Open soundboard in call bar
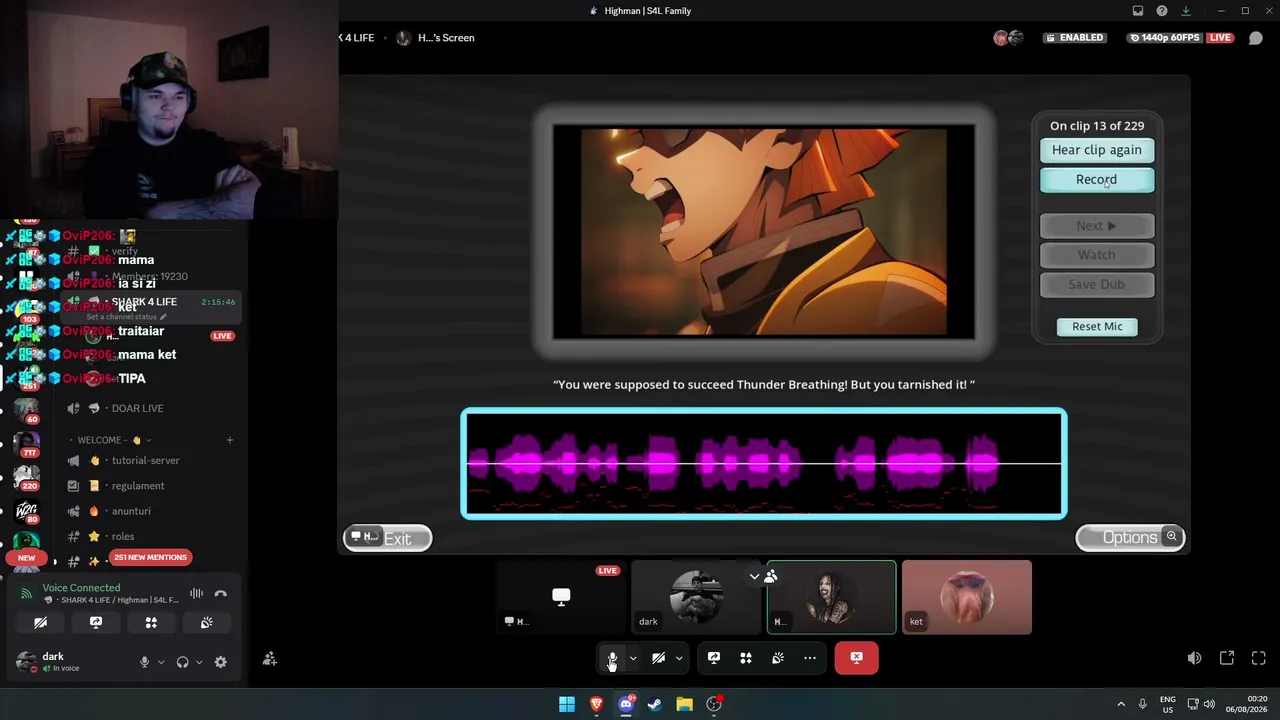This screenshot has height=720, width=1280. pyautogui.click(x=778, y=658)
